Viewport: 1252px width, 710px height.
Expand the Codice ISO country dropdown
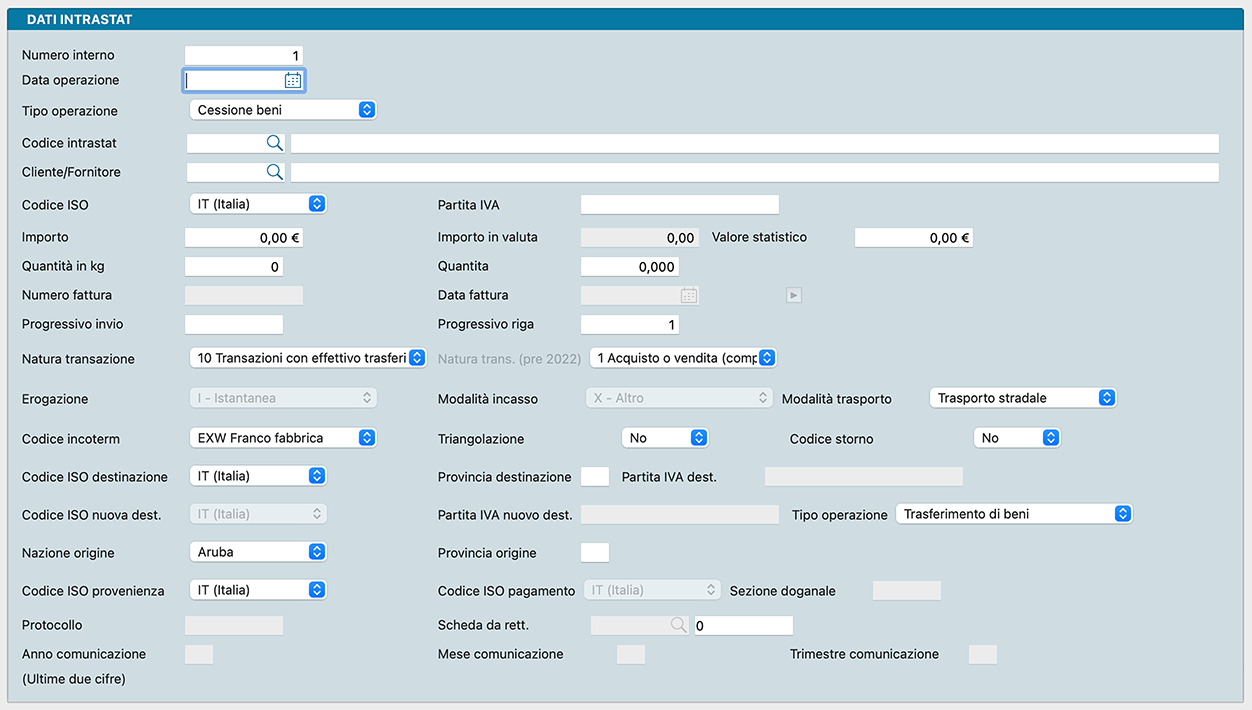click(258, 204)
